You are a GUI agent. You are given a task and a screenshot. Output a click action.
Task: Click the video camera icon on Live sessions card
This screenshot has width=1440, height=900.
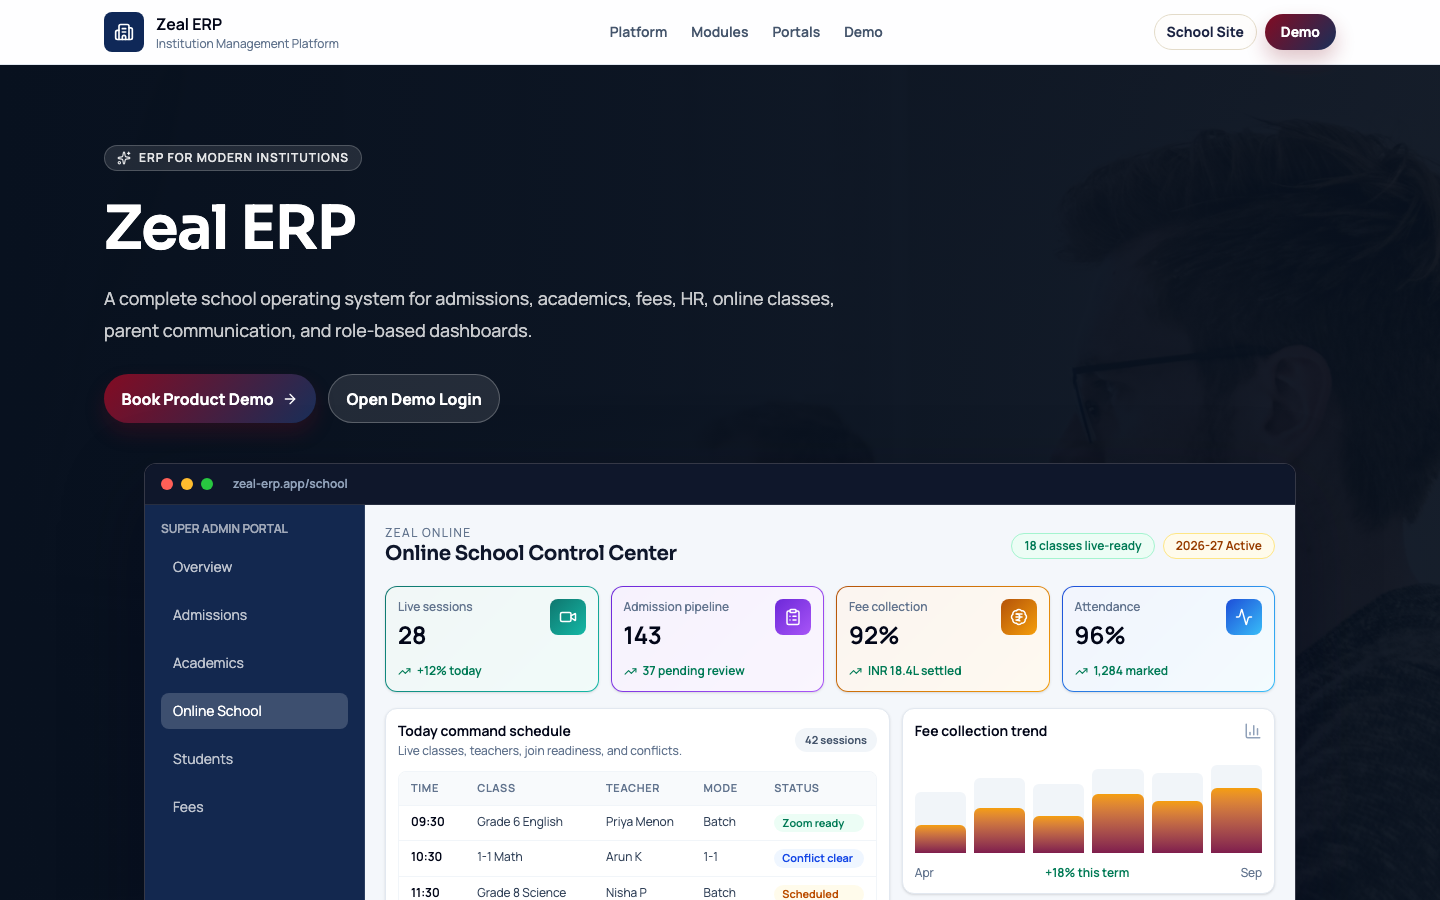pyautogui.click(x=568, y=617)
